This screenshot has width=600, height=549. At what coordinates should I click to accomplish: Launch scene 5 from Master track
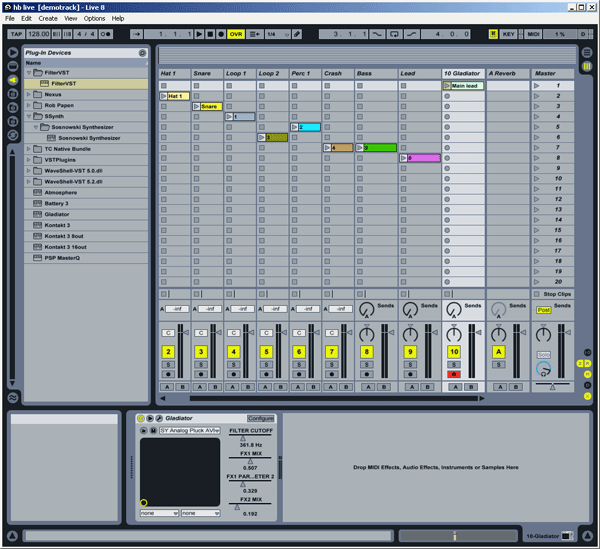click(537, 127)
